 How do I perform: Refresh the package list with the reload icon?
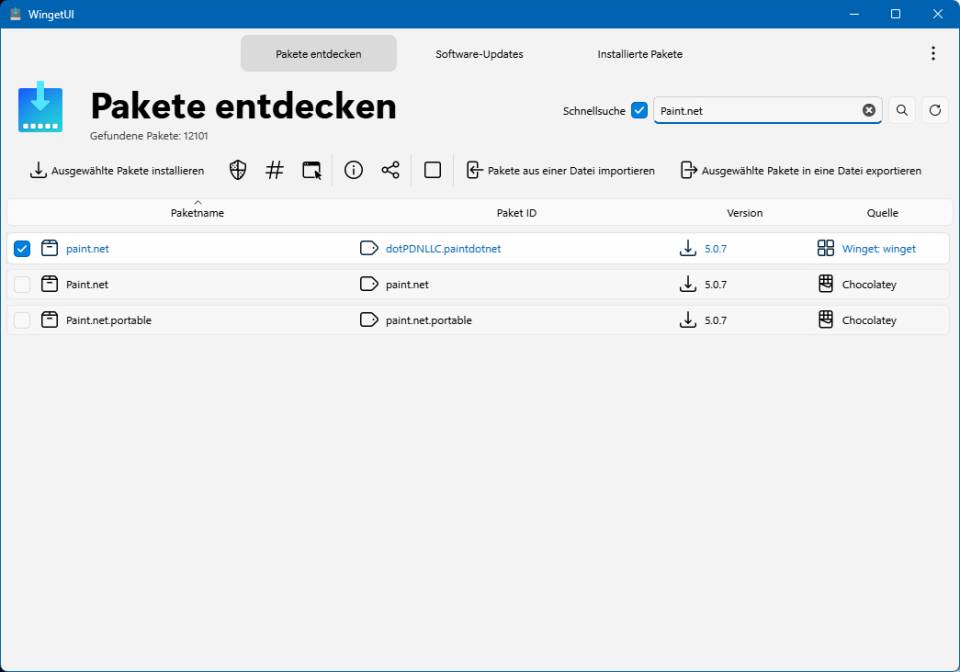[x=935, y=110]
